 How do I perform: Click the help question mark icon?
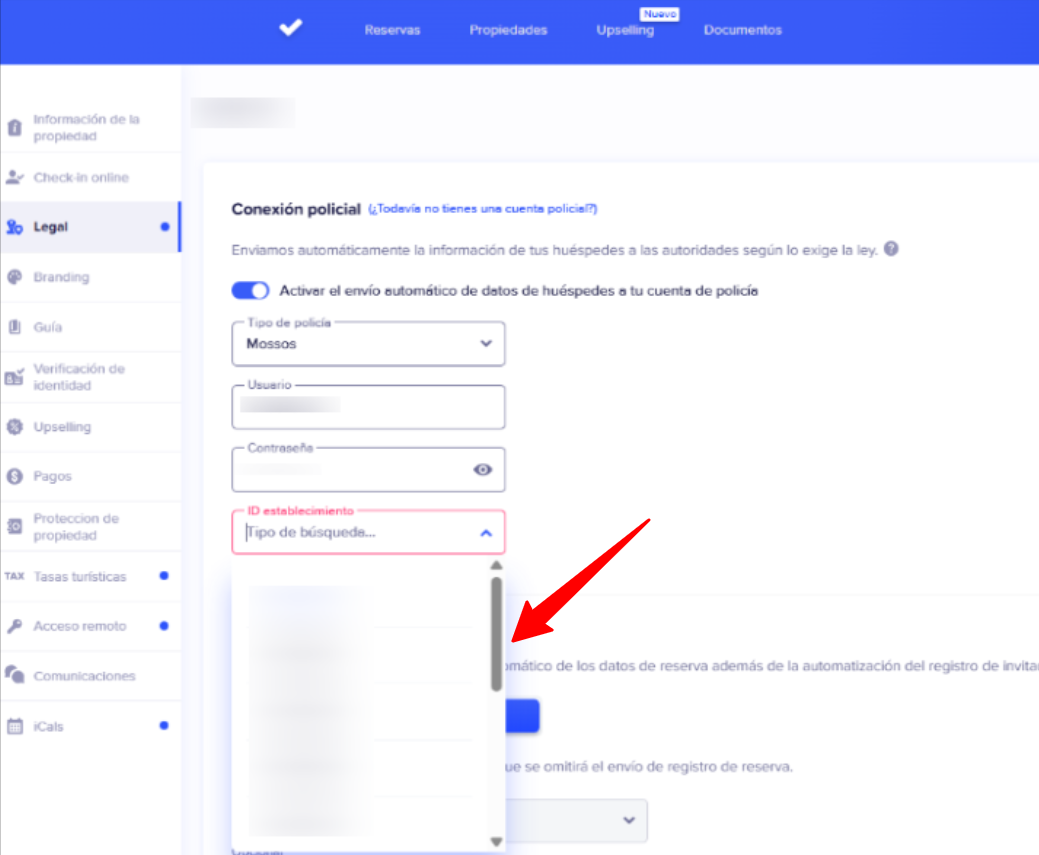click(x=891, y=249)
